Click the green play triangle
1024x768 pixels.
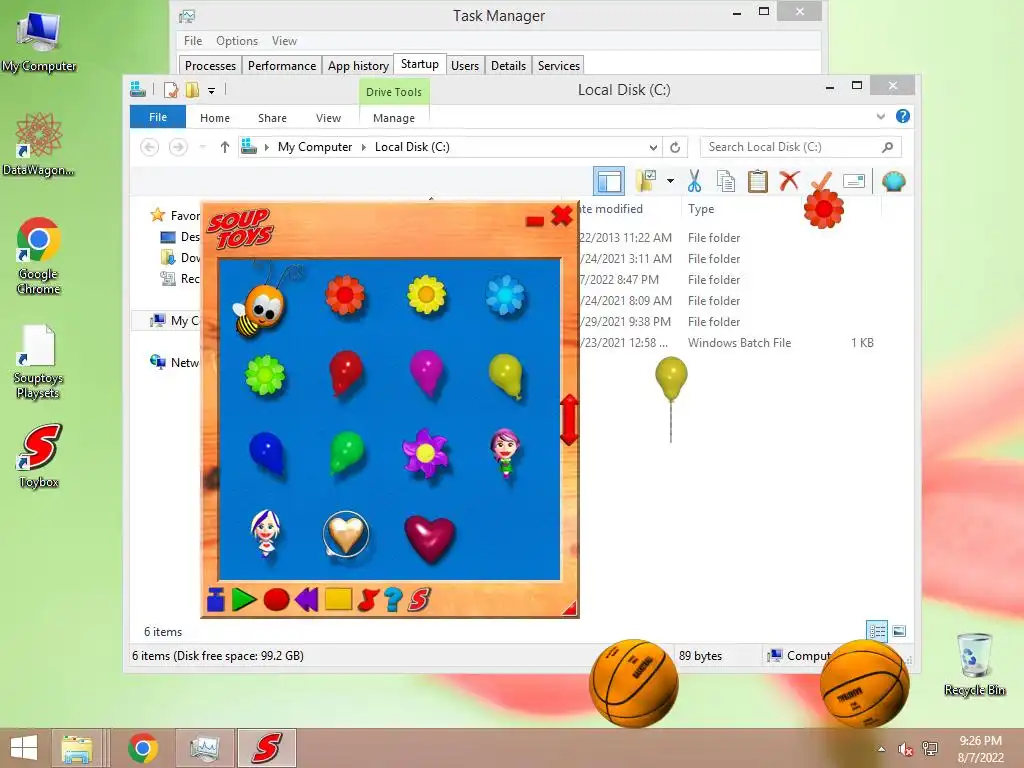244,600
